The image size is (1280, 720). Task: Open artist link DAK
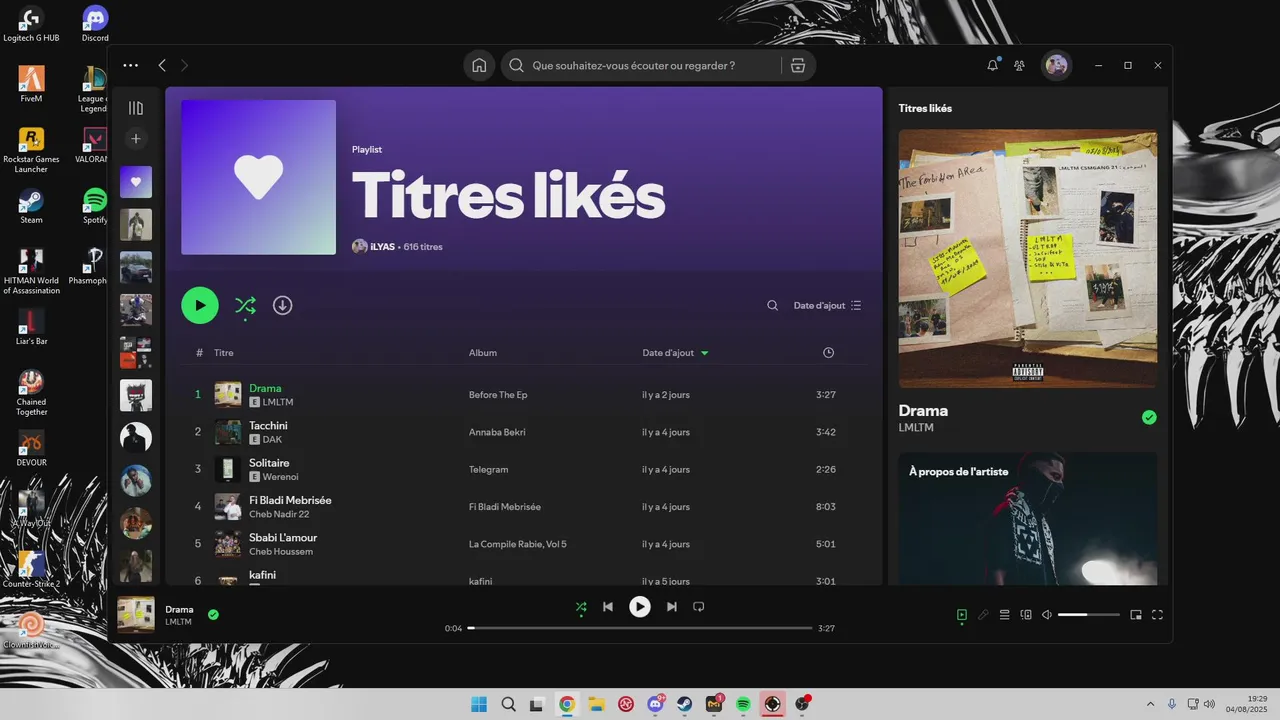point(272,439)
